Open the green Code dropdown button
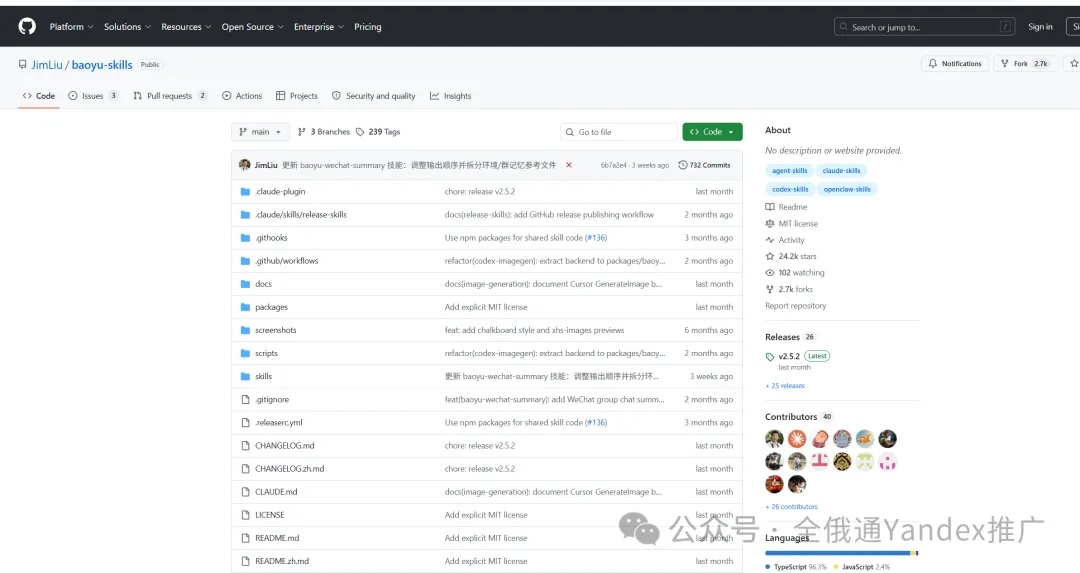The image size is (1080, 573). pyautogui.click(x=712, y=132)
